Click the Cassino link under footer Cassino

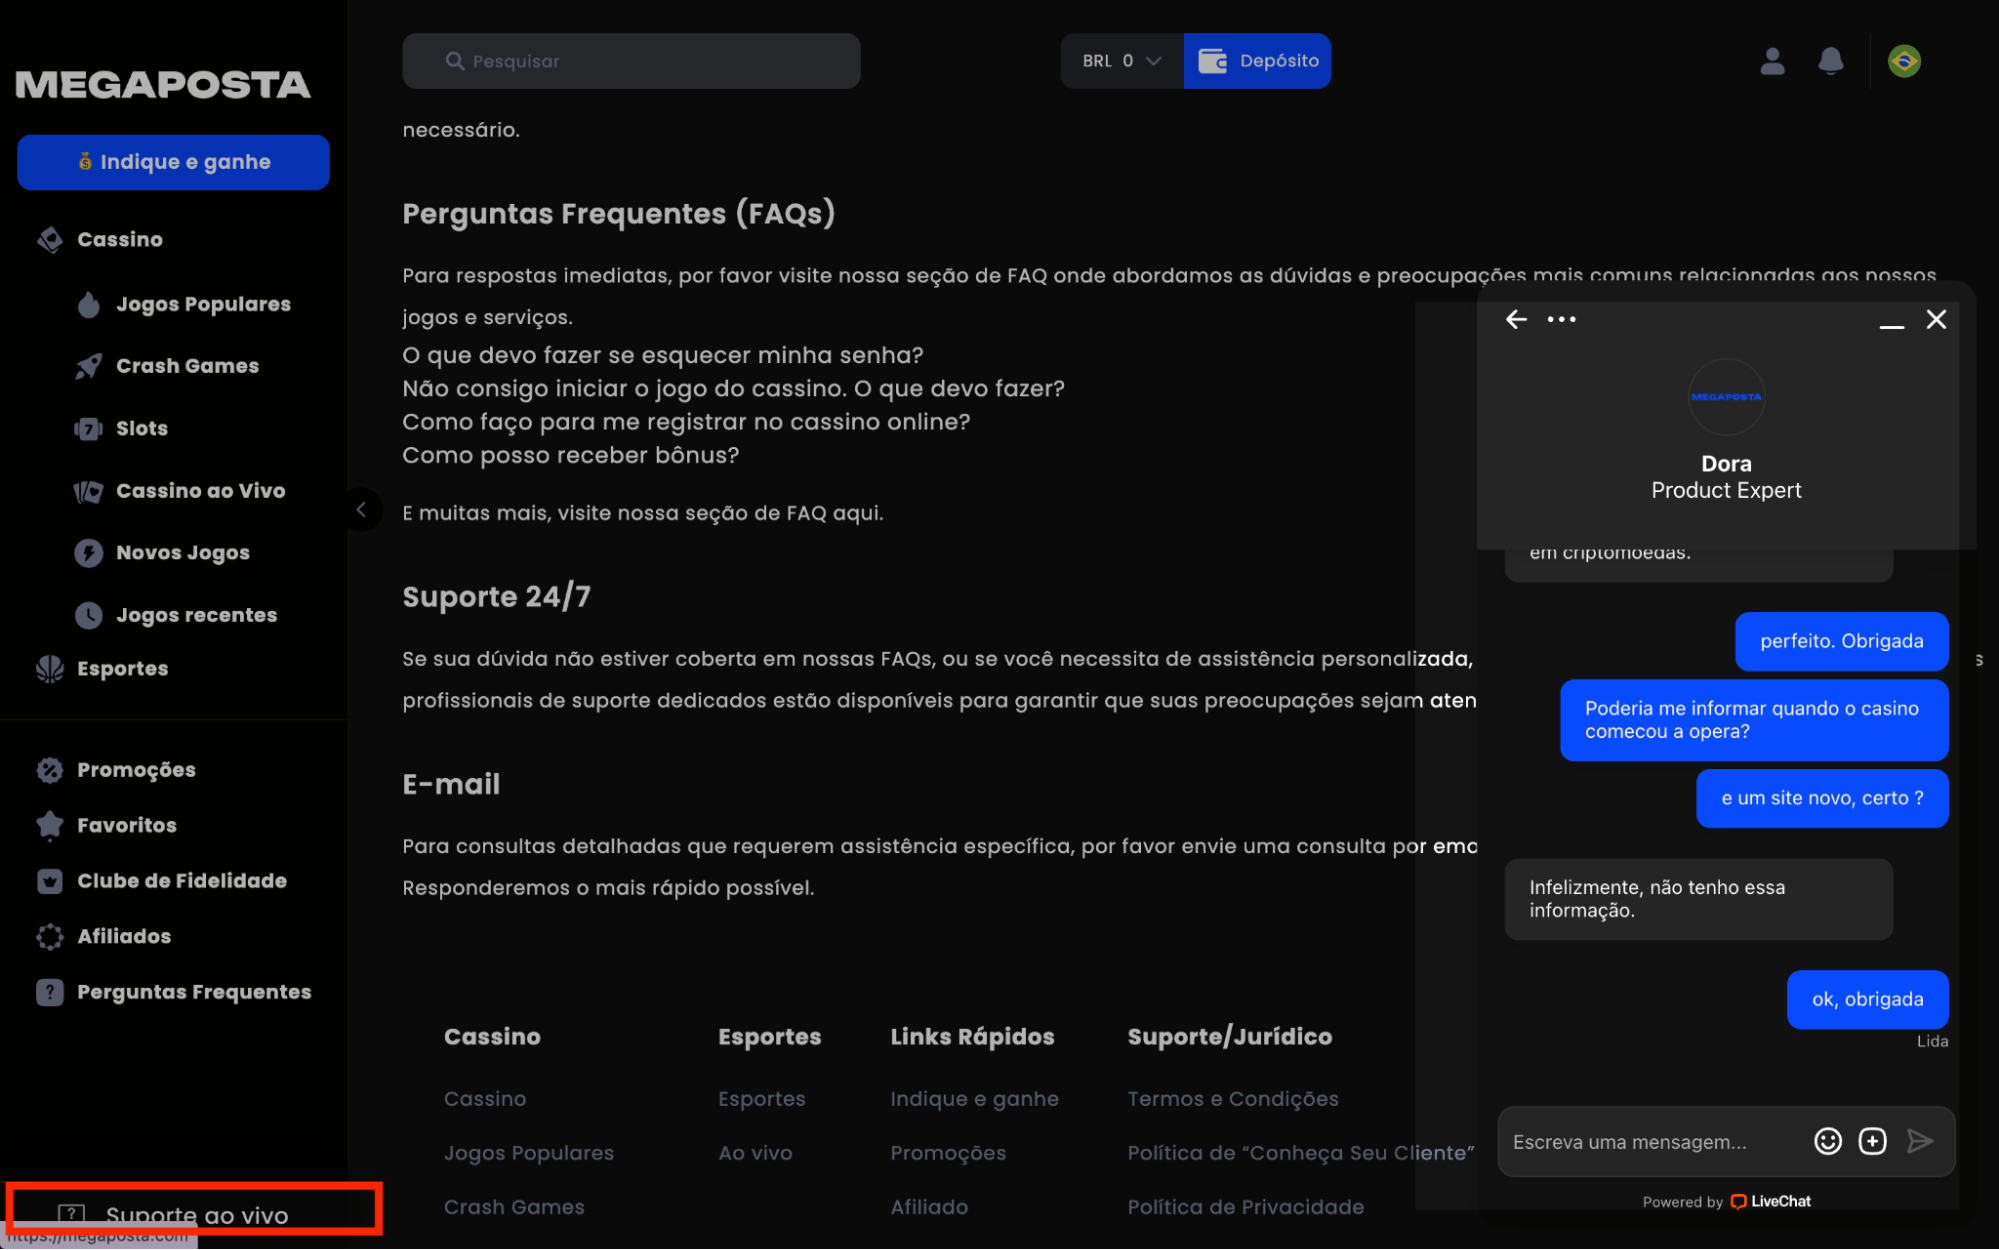tap(485, 1098)
